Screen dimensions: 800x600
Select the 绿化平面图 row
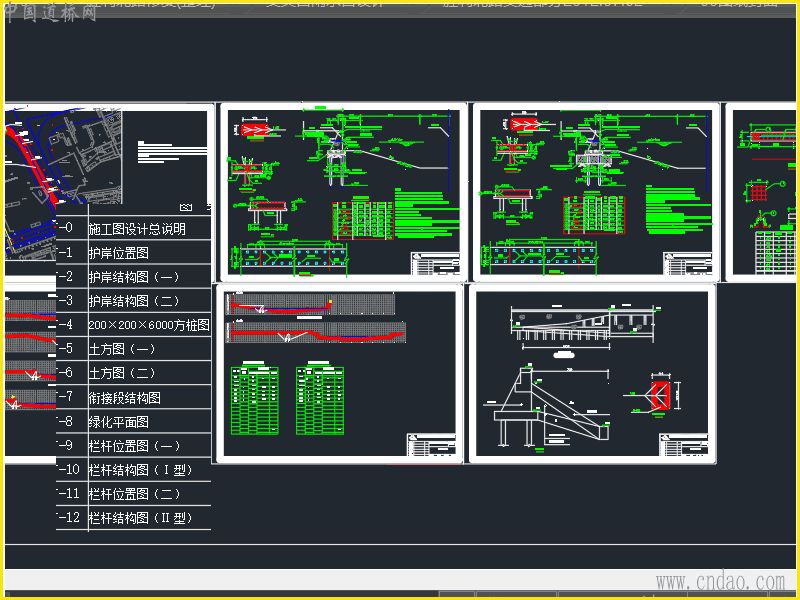tap(119, 421)
